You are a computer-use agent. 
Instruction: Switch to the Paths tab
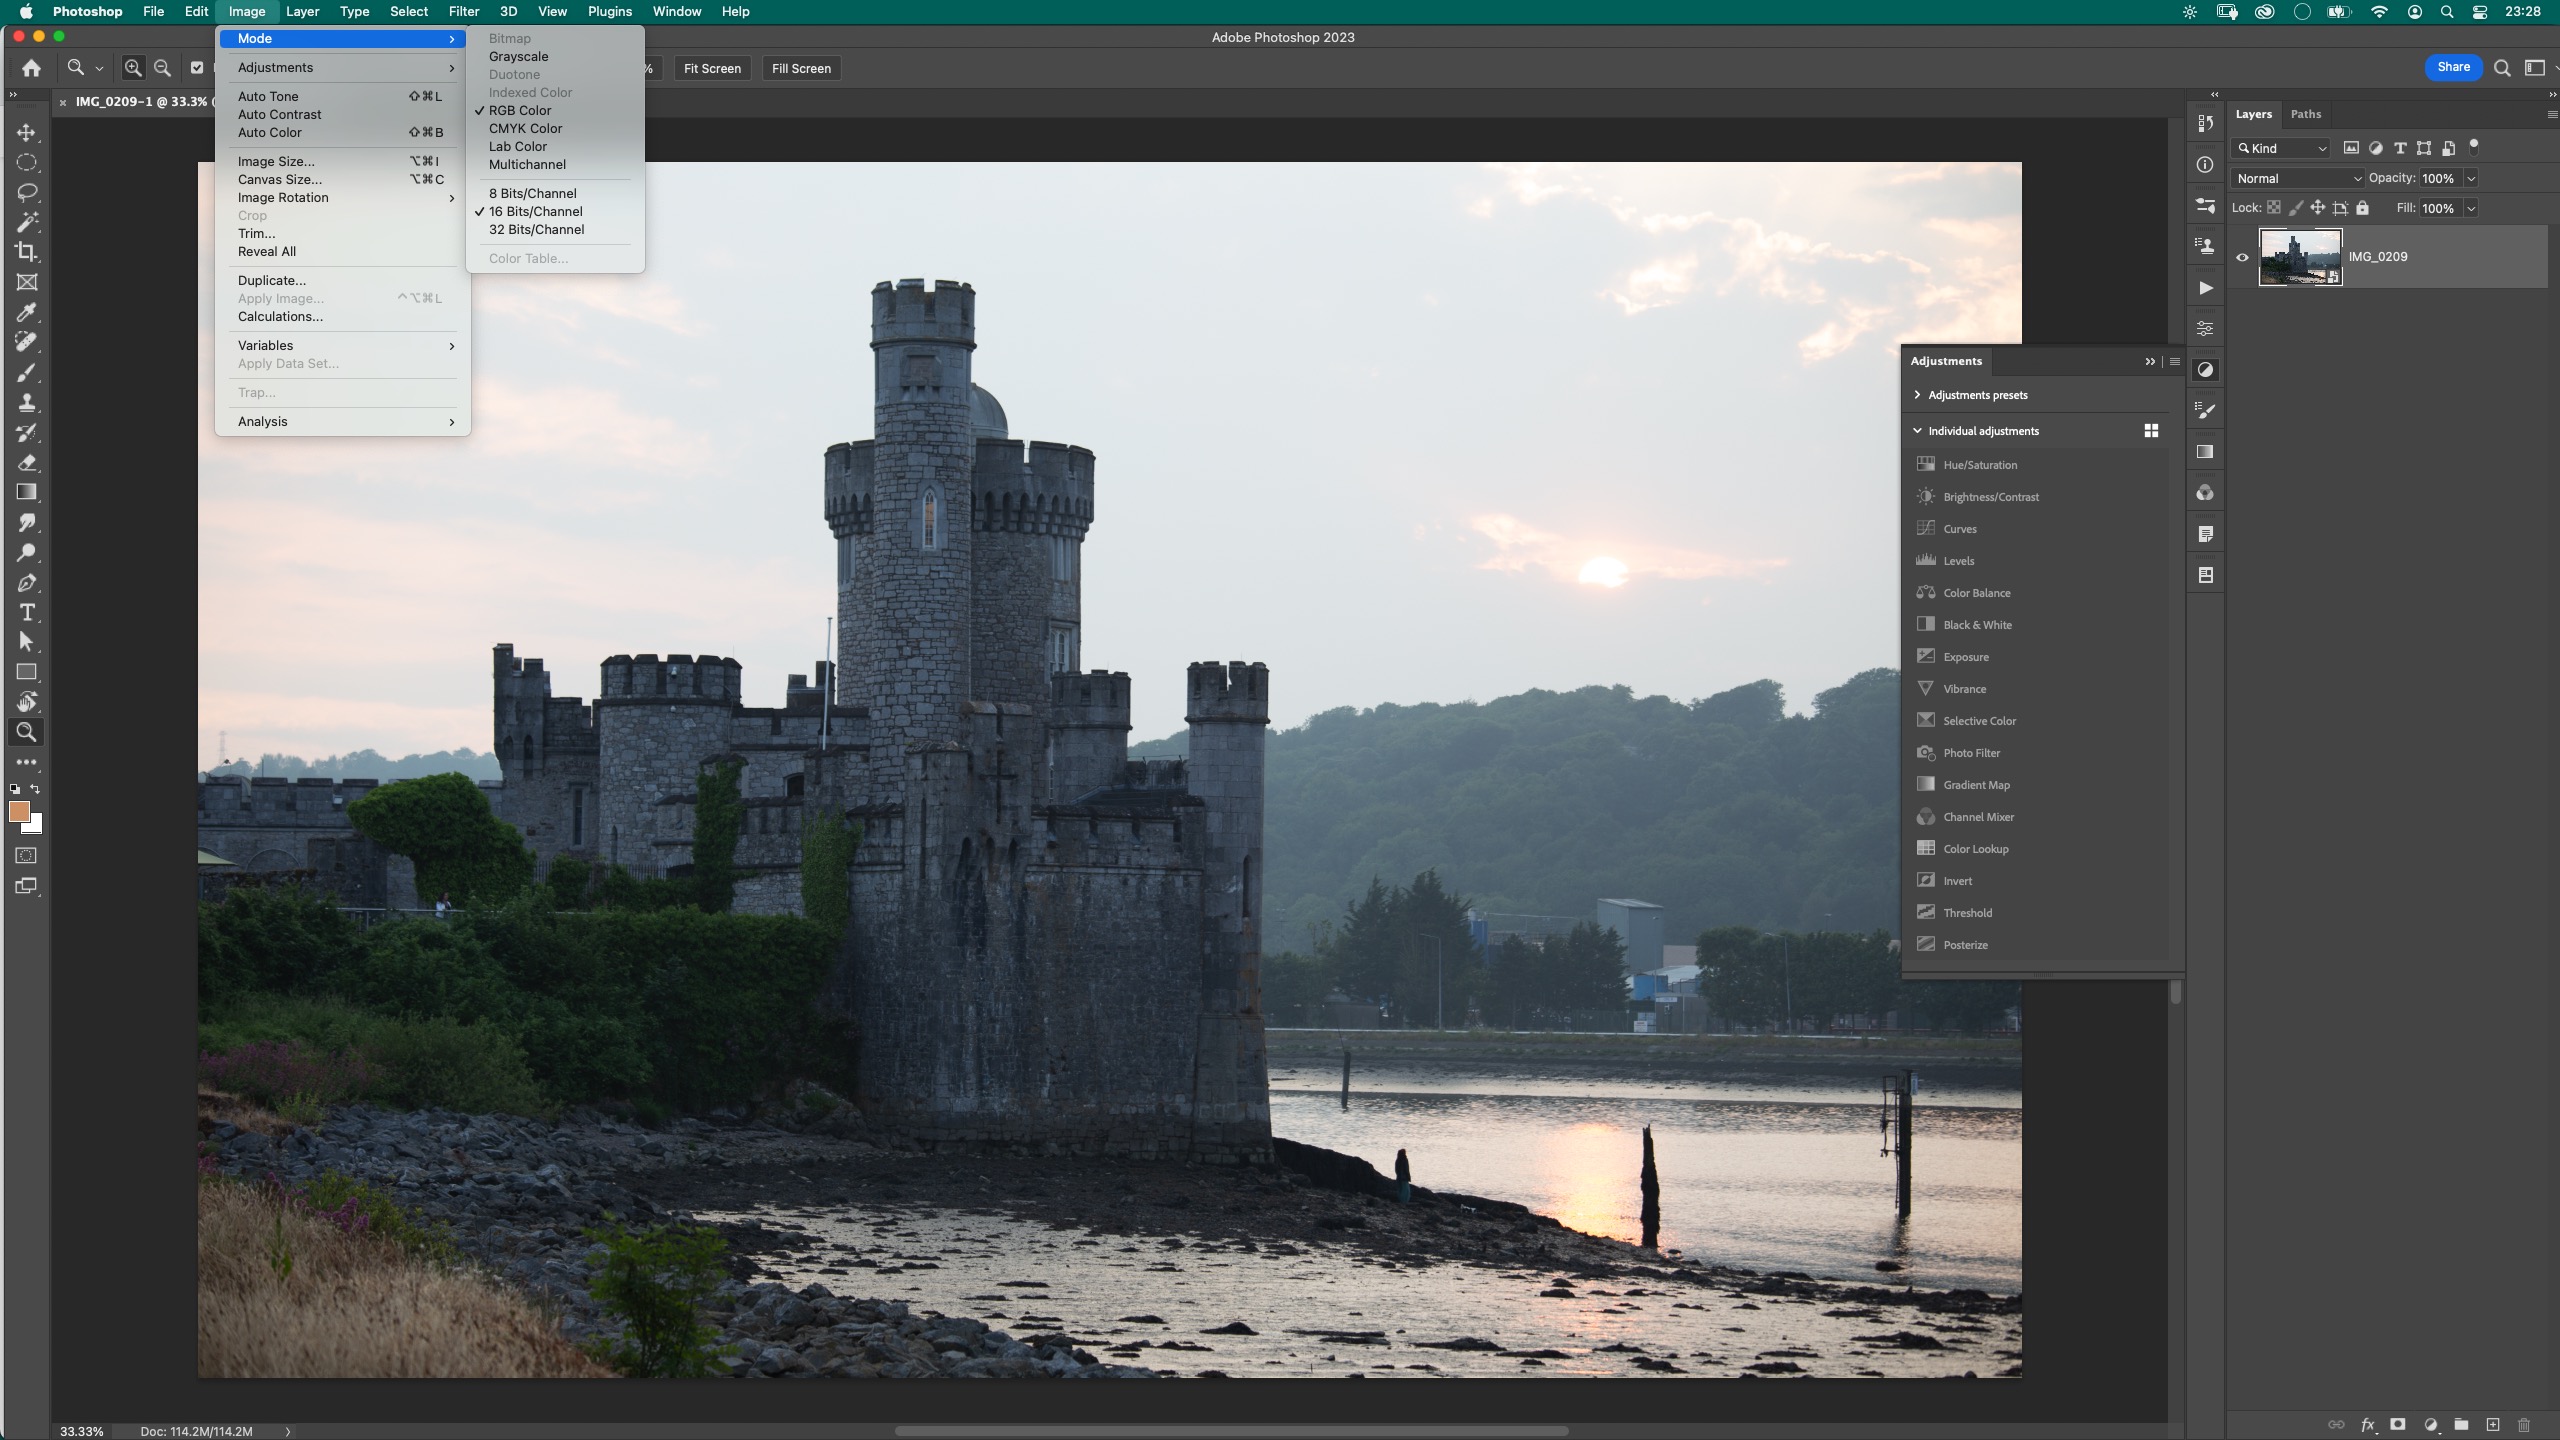[2306, 114]
